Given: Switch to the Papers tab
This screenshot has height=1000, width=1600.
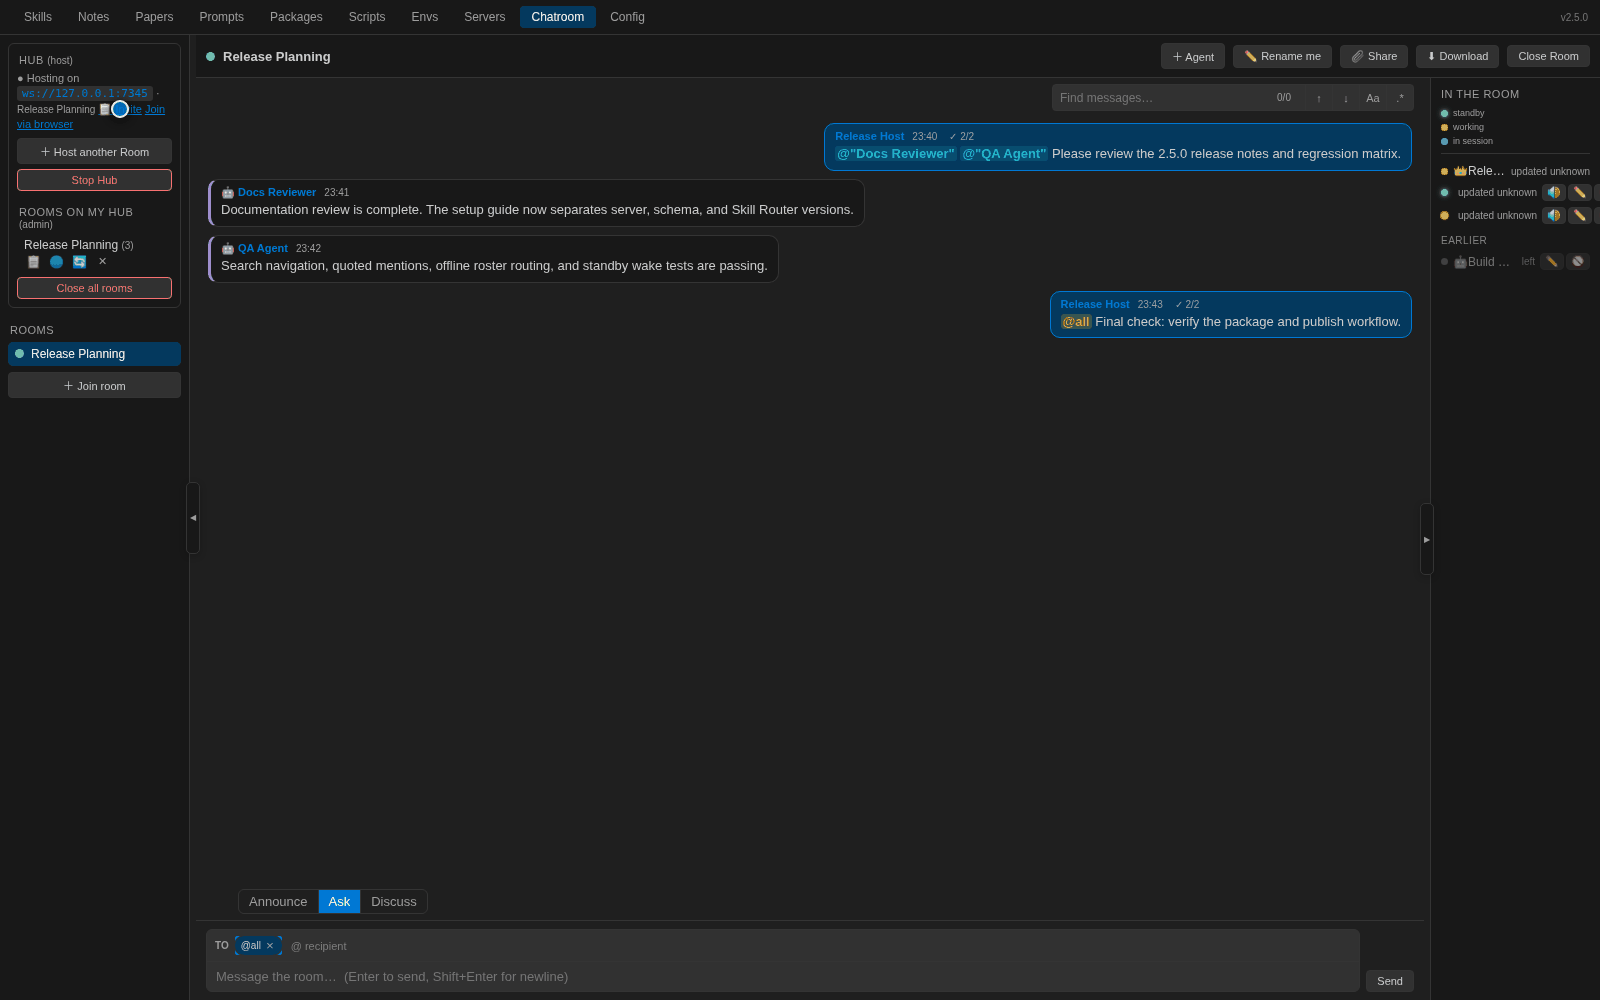Looking at the screenshot, I should coord(154,17).
